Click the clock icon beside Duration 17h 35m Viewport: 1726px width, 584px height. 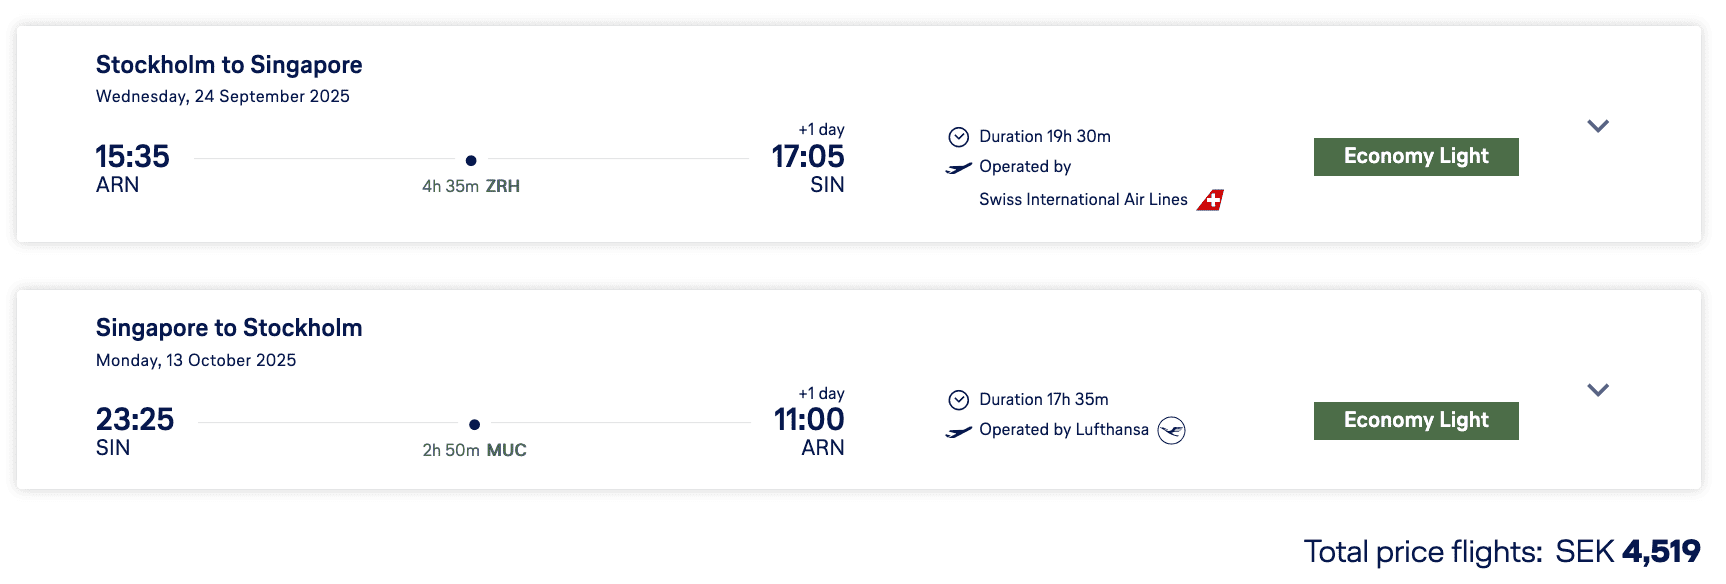click(x=958, y=400)
